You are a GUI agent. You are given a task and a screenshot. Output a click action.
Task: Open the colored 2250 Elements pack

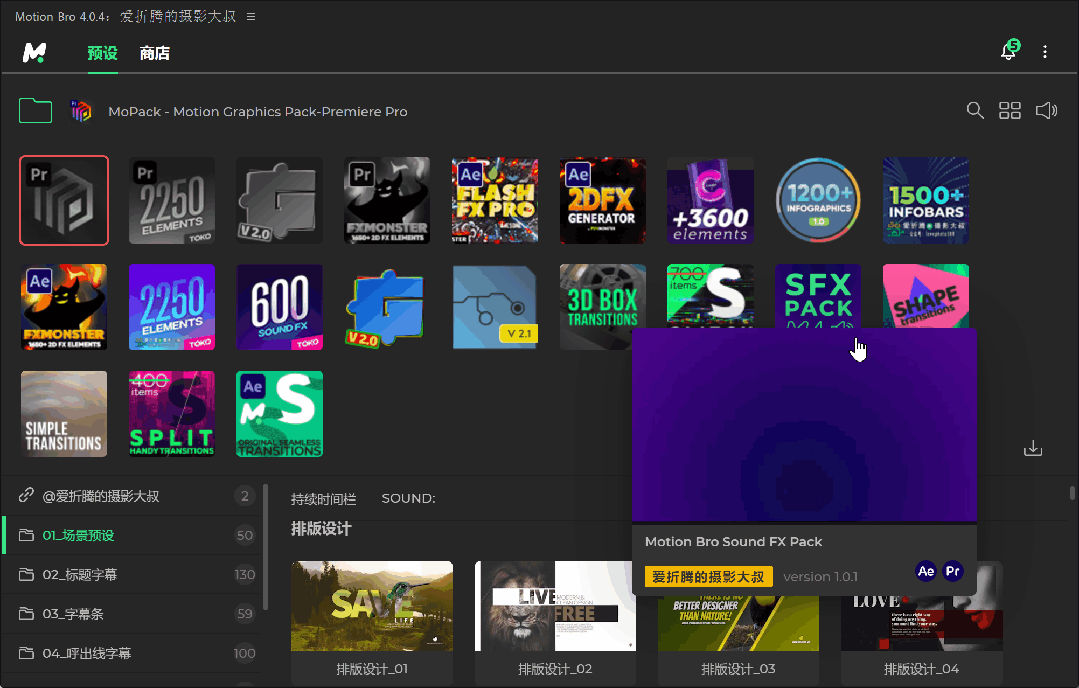[172, 307]
